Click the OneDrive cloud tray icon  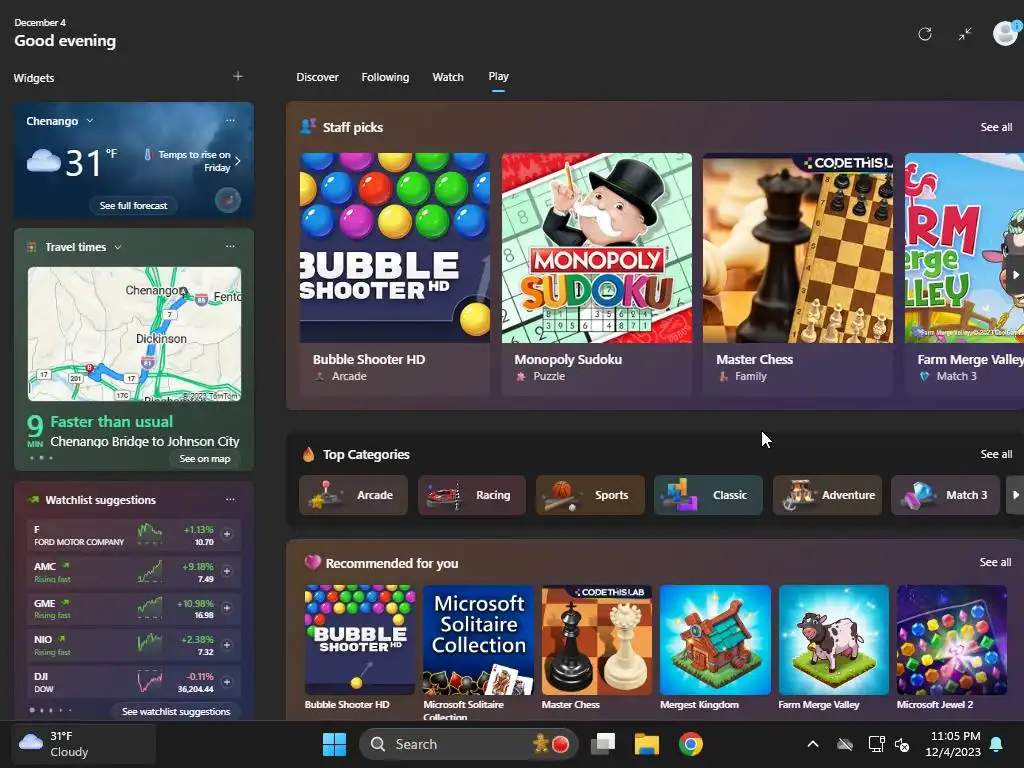pyautogui.click(x=844, y=744)
